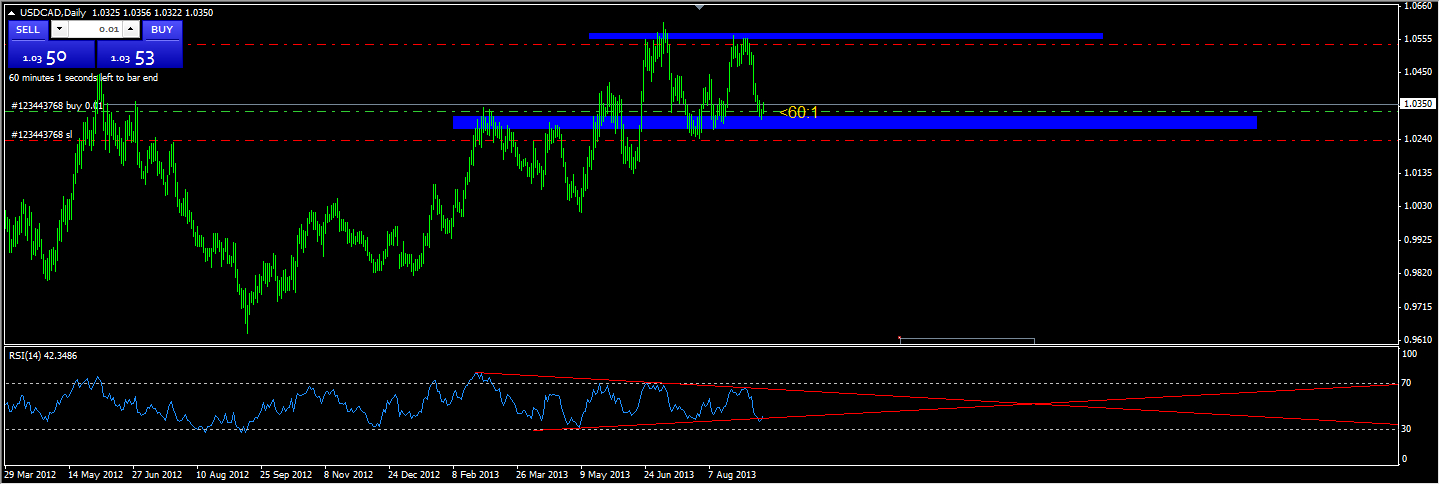Click the 1.0240 price axis label
This screenshot has height=485, width=1440.
(1420, 139)
